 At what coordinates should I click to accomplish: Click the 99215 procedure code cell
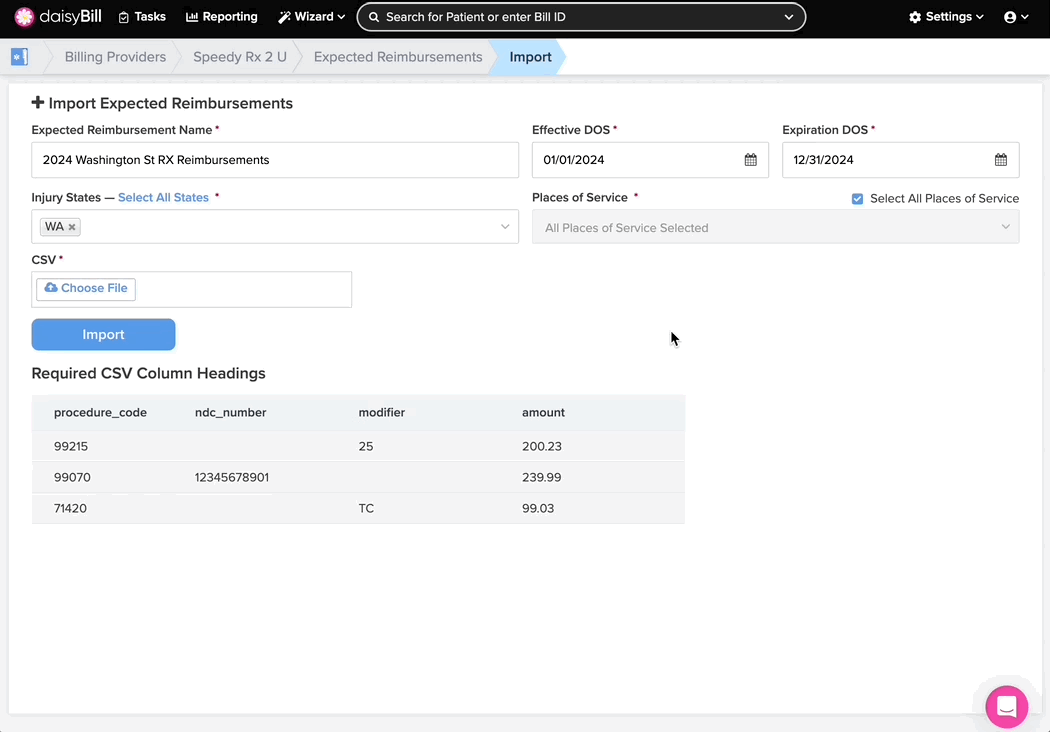click(71, 446)
